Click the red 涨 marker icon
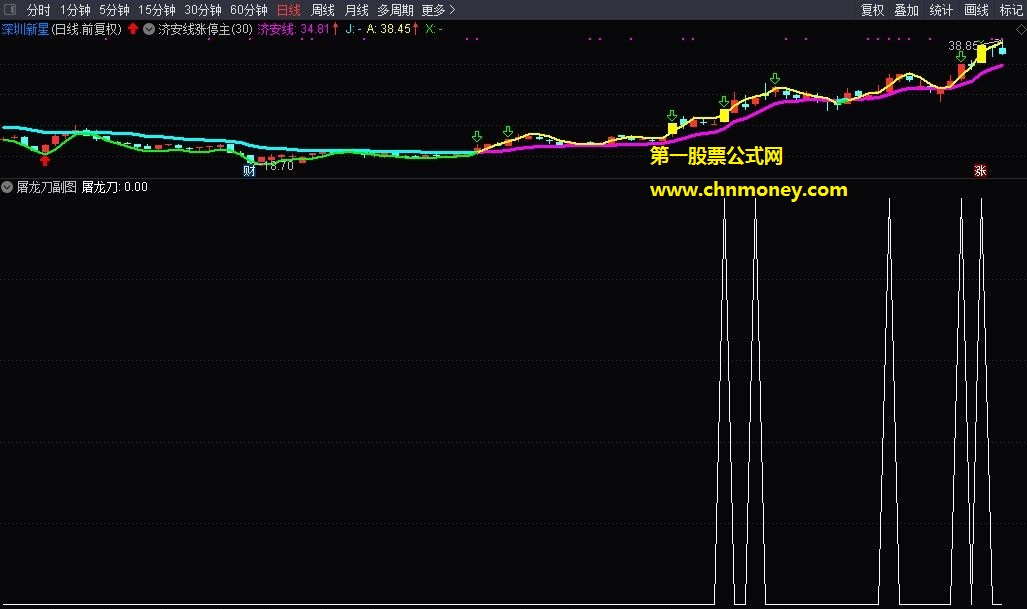Viewport: 1027px width, 609px height. tap(980, 171)
